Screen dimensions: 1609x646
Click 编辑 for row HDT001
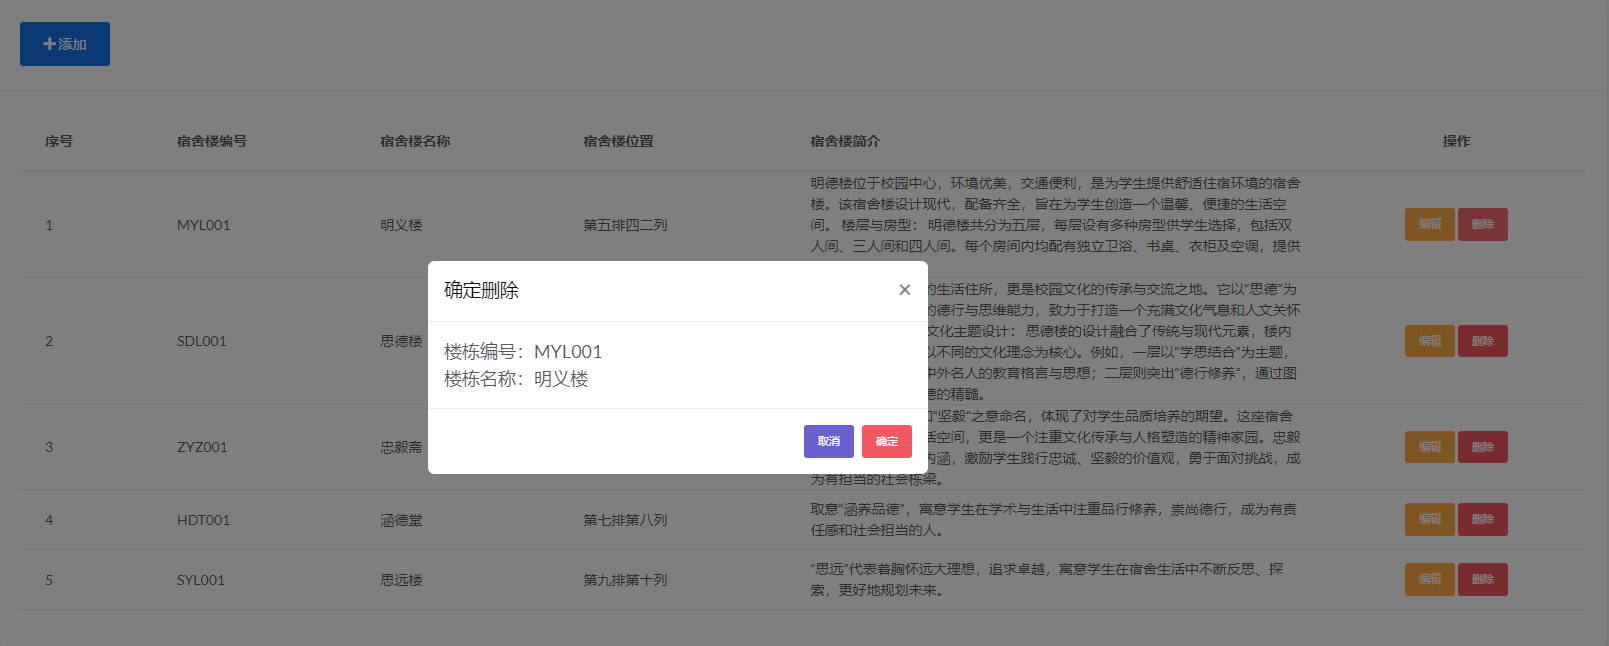click(x=1430, y=519)
